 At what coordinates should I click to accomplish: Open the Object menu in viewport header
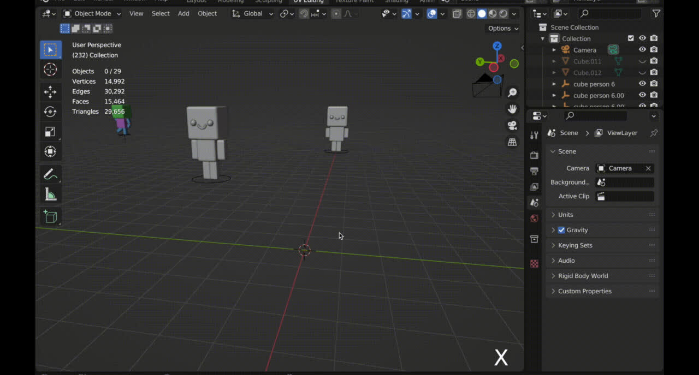click(x=207, y=14)
